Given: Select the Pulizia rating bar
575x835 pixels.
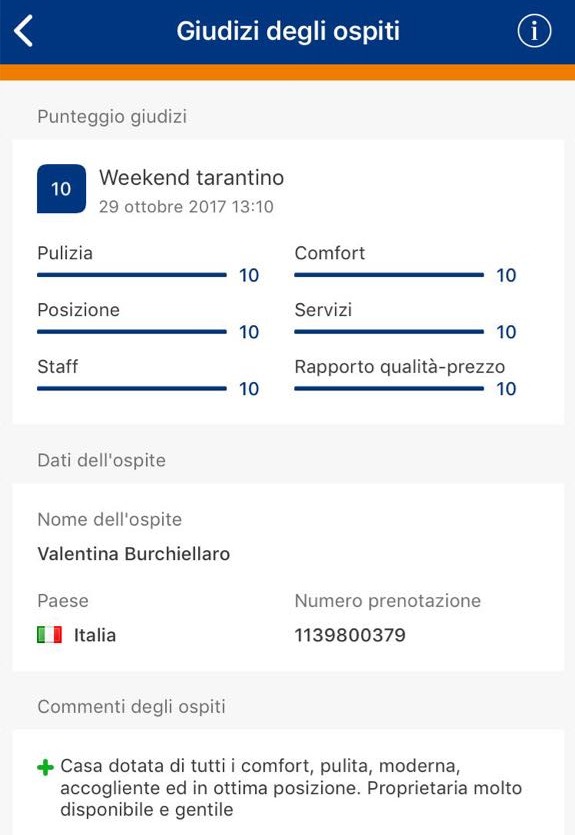Looking at the screenshot, I should 132,275.
